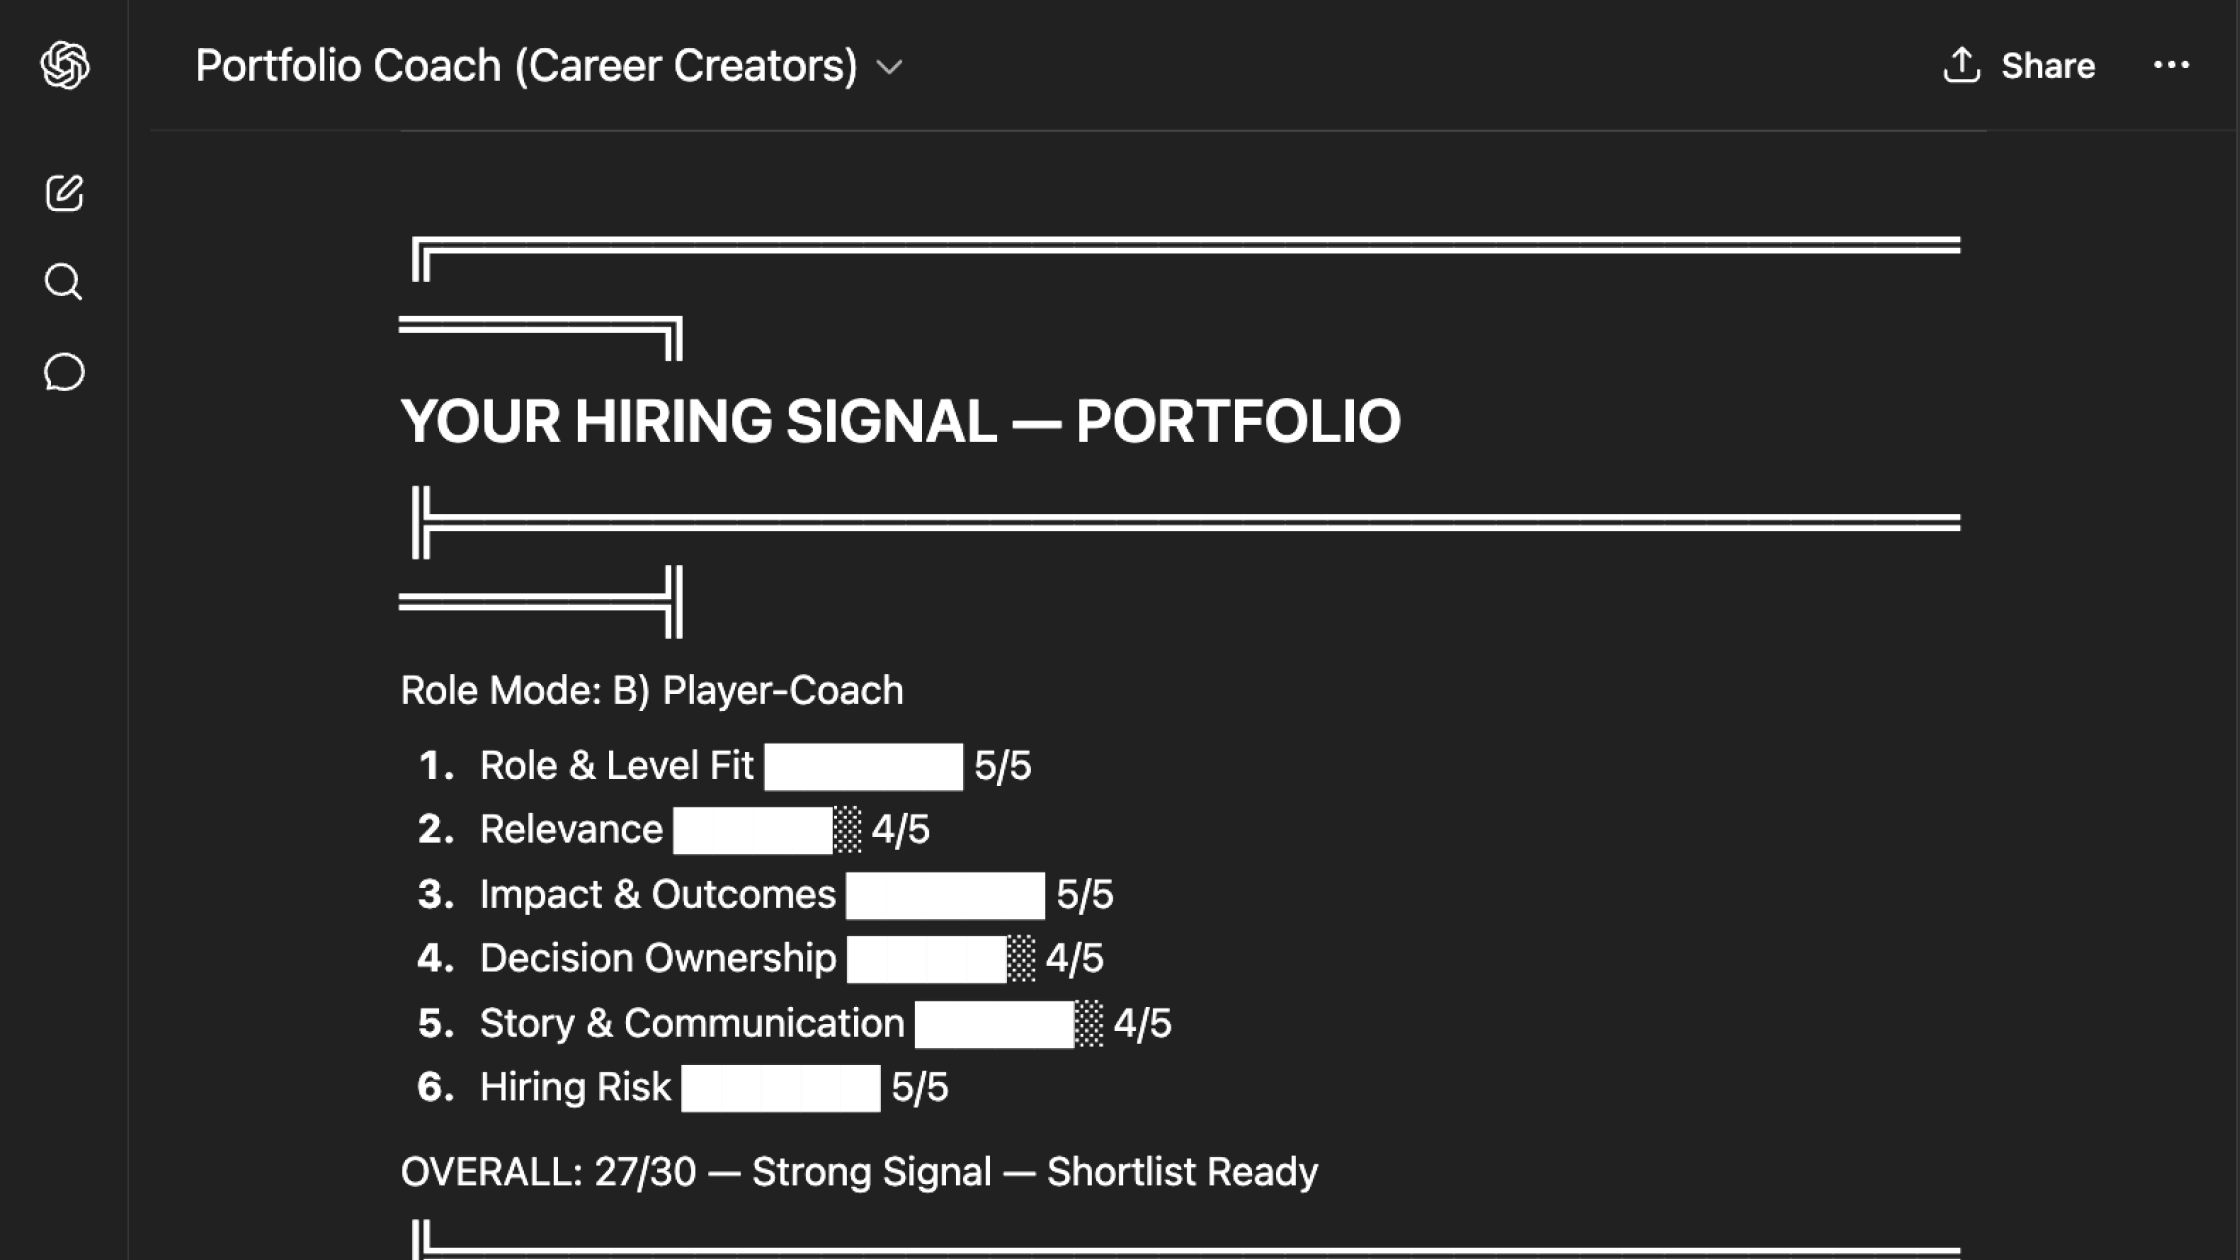Expand the chevron beside Portfolio Coach title

[x=889, y=68]
